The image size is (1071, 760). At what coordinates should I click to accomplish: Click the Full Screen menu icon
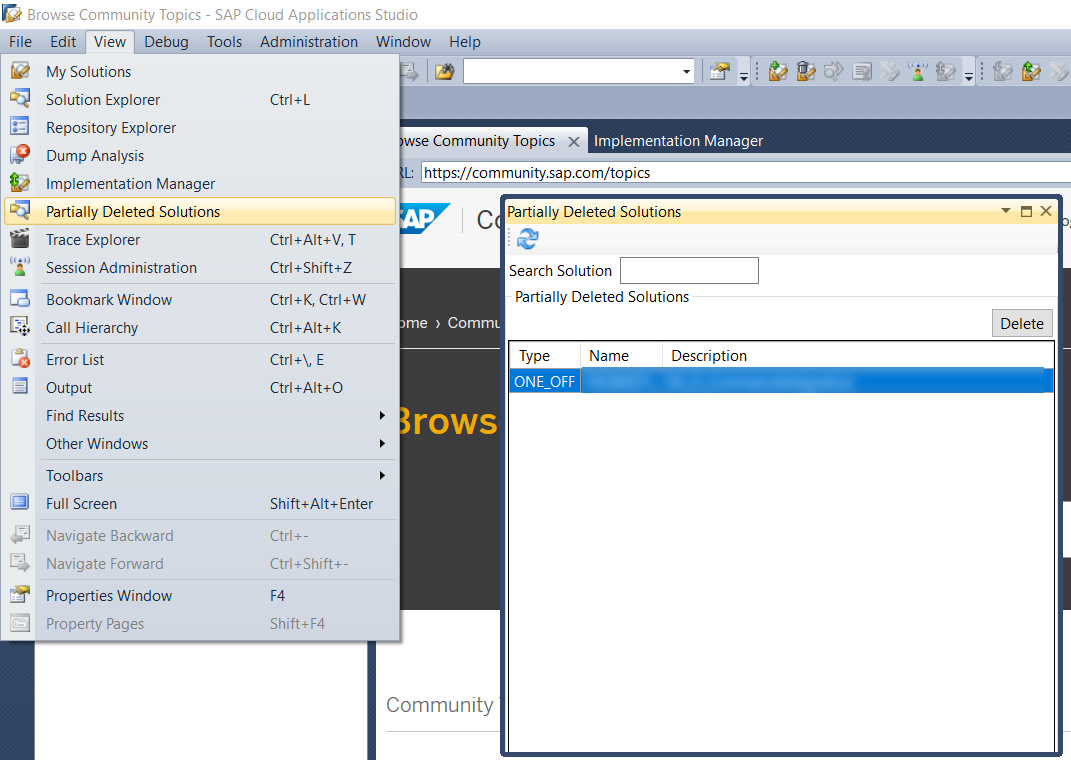(20, 503)
